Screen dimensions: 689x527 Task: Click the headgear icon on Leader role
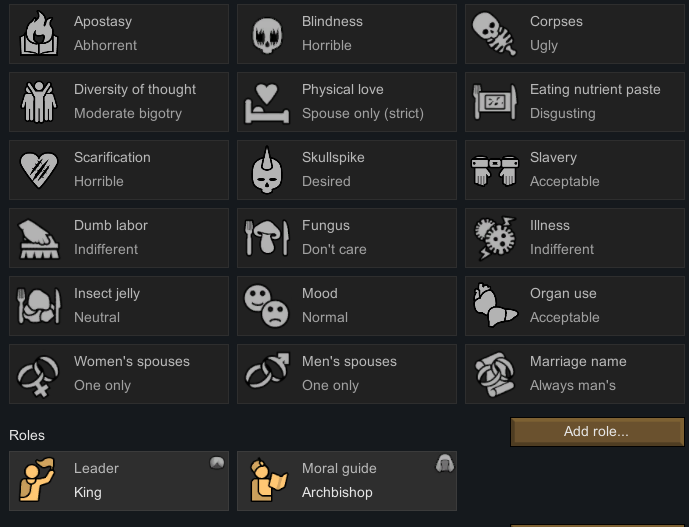click(x=217, y=463)
